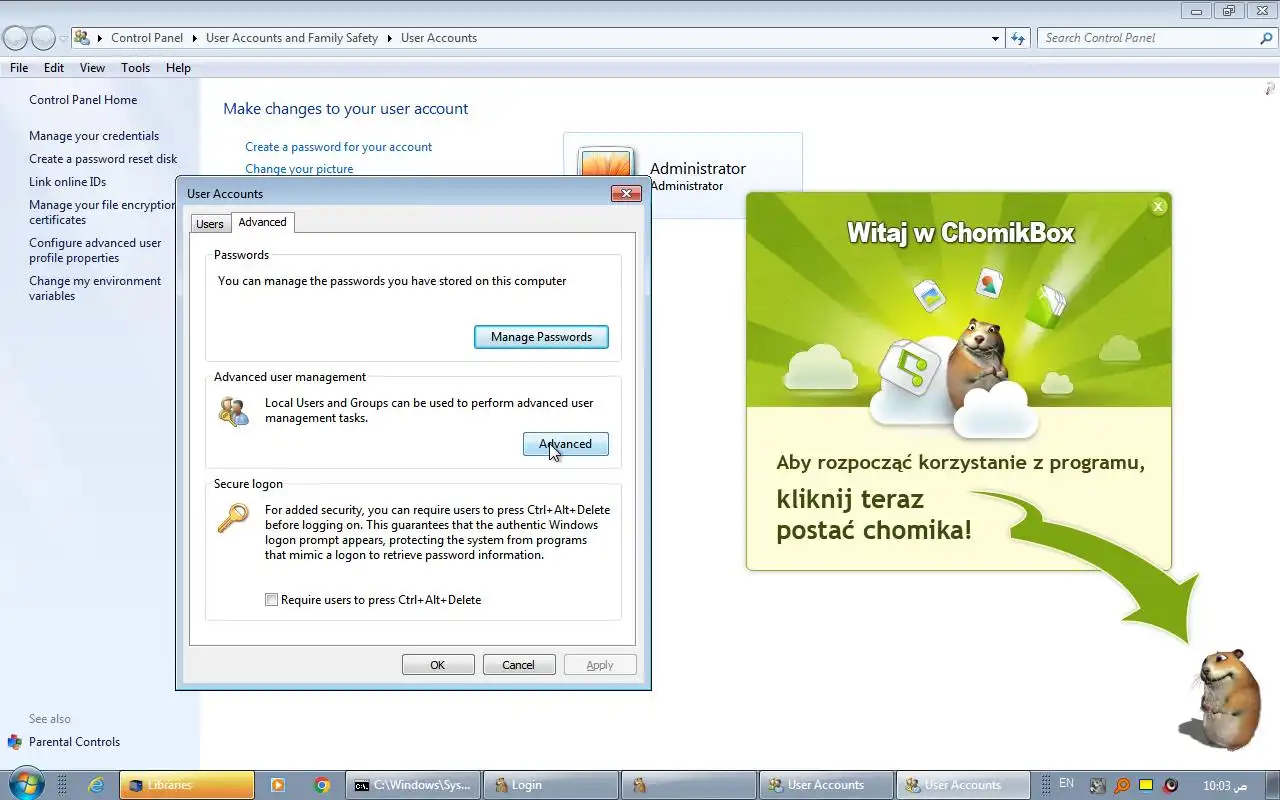Click User Accounts and Family Safety breadcrumb
The height and width of the screenshot is (800, 1280).
pos(292,38)
